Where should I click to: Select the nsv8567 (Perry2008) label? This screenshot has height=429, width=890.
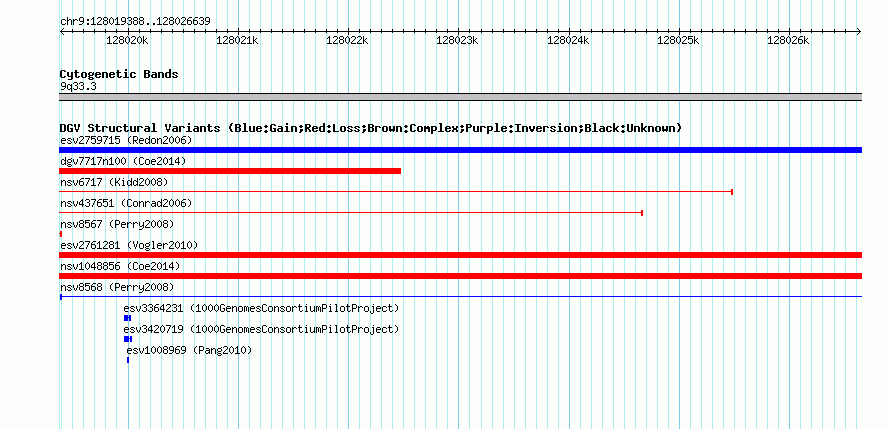[117, 224]
